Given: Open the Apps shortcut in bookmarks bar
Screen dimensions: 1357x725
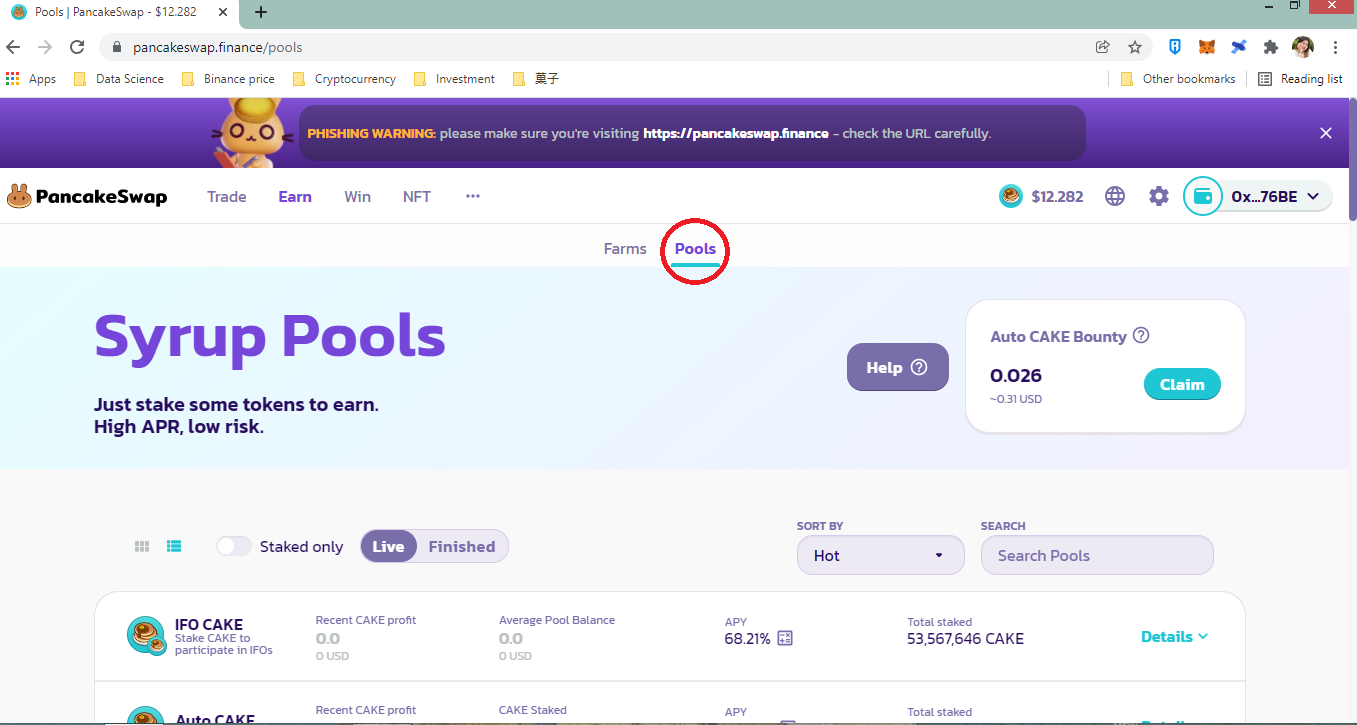Looking at the screenshot, I should pos(31,79).
